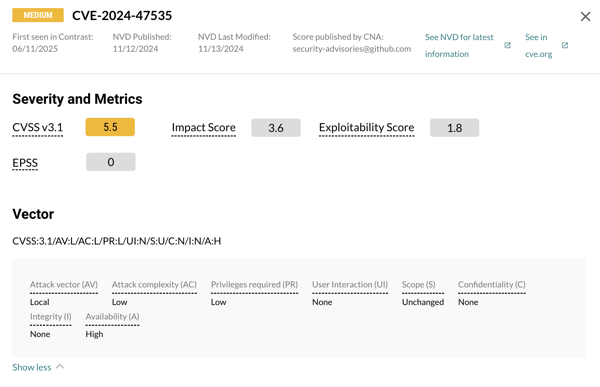The height and width of the screenshot is (387, 600).
Task: Click the MEDIUM severity badge
Action: point(38,15)
